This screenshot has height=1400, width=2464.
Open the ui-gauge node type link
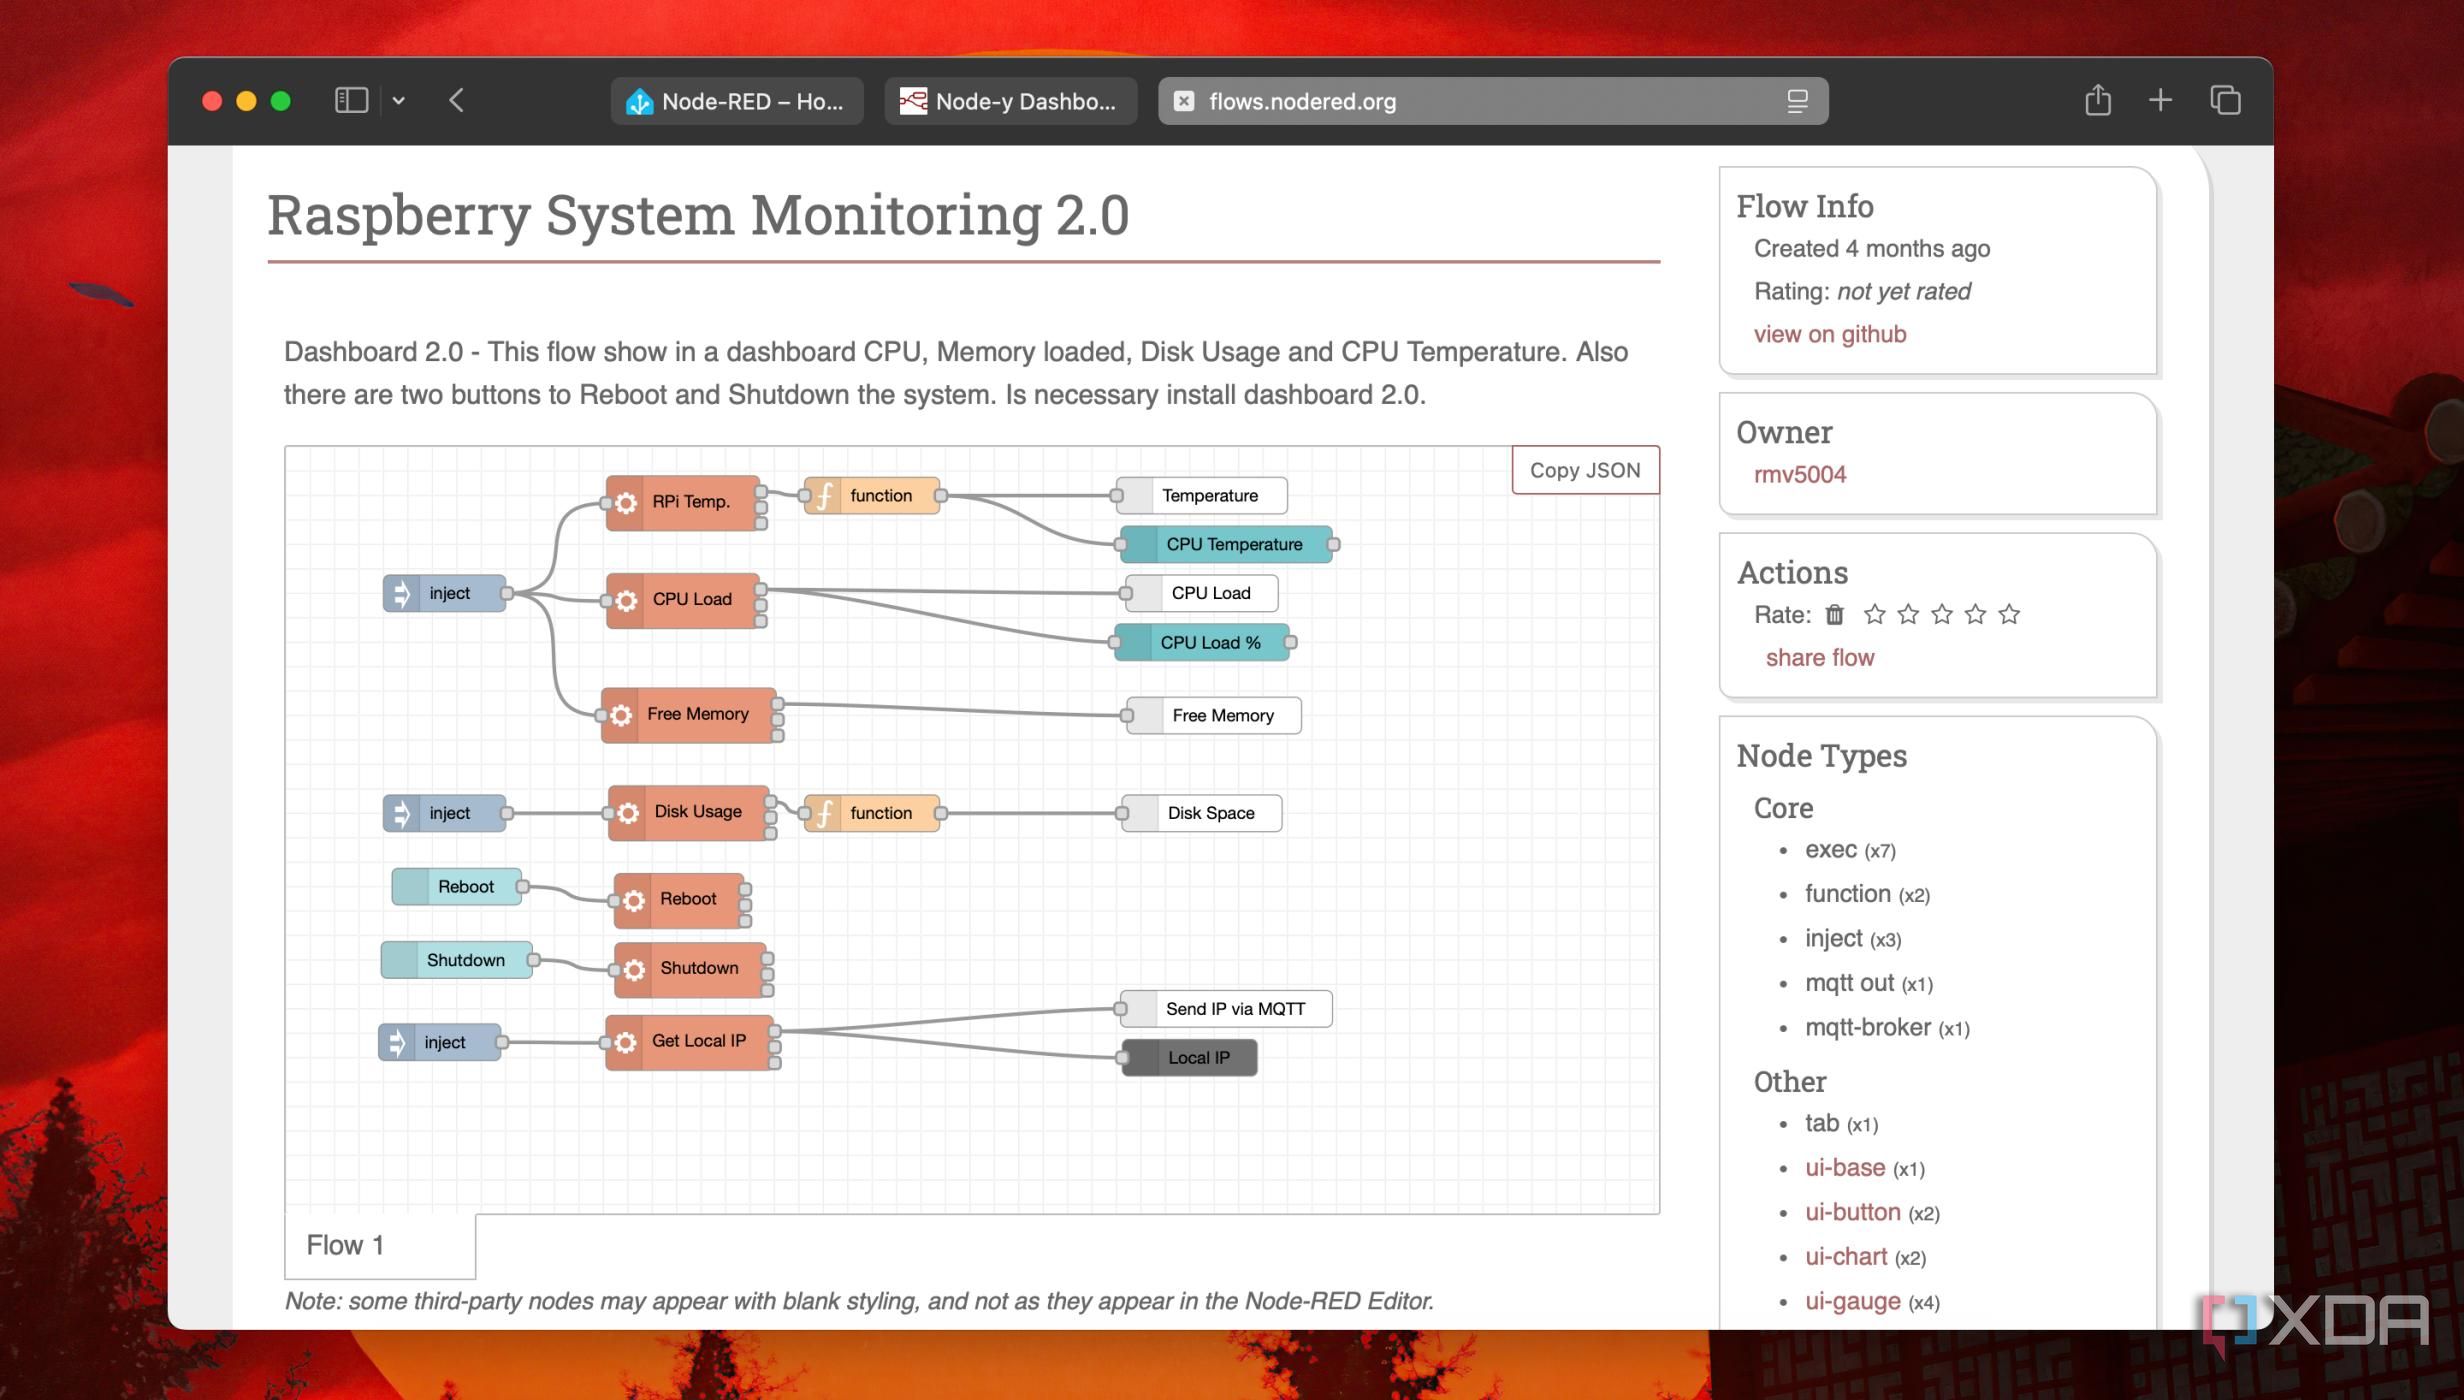1853,1301
